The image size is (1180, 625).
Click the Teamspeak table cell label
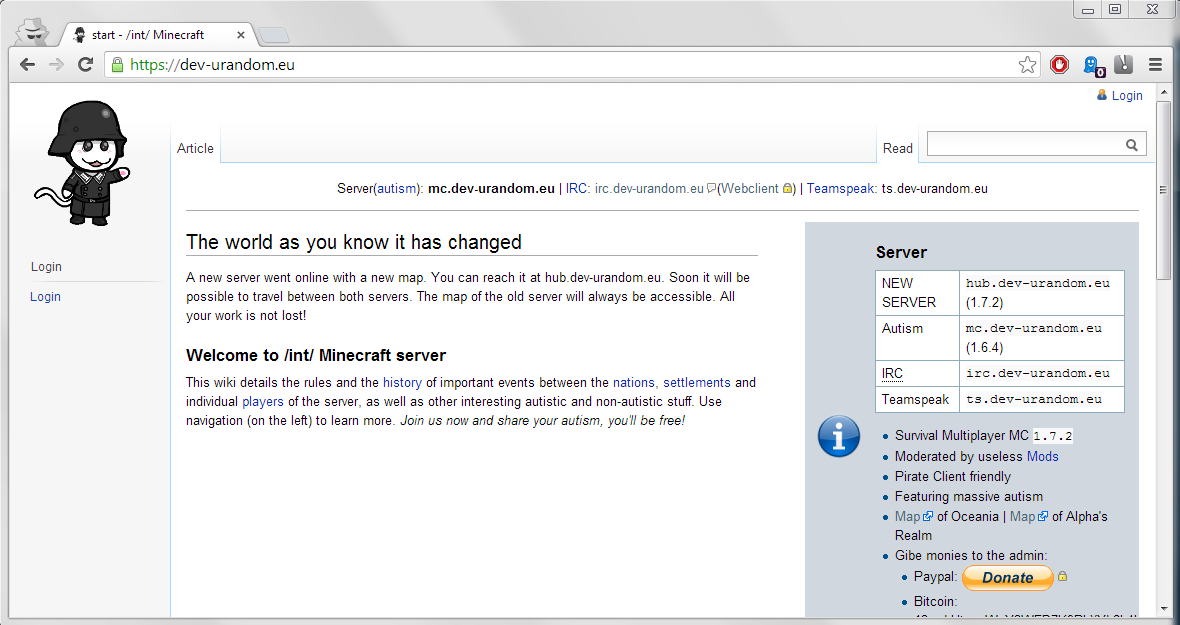[916, 399]
